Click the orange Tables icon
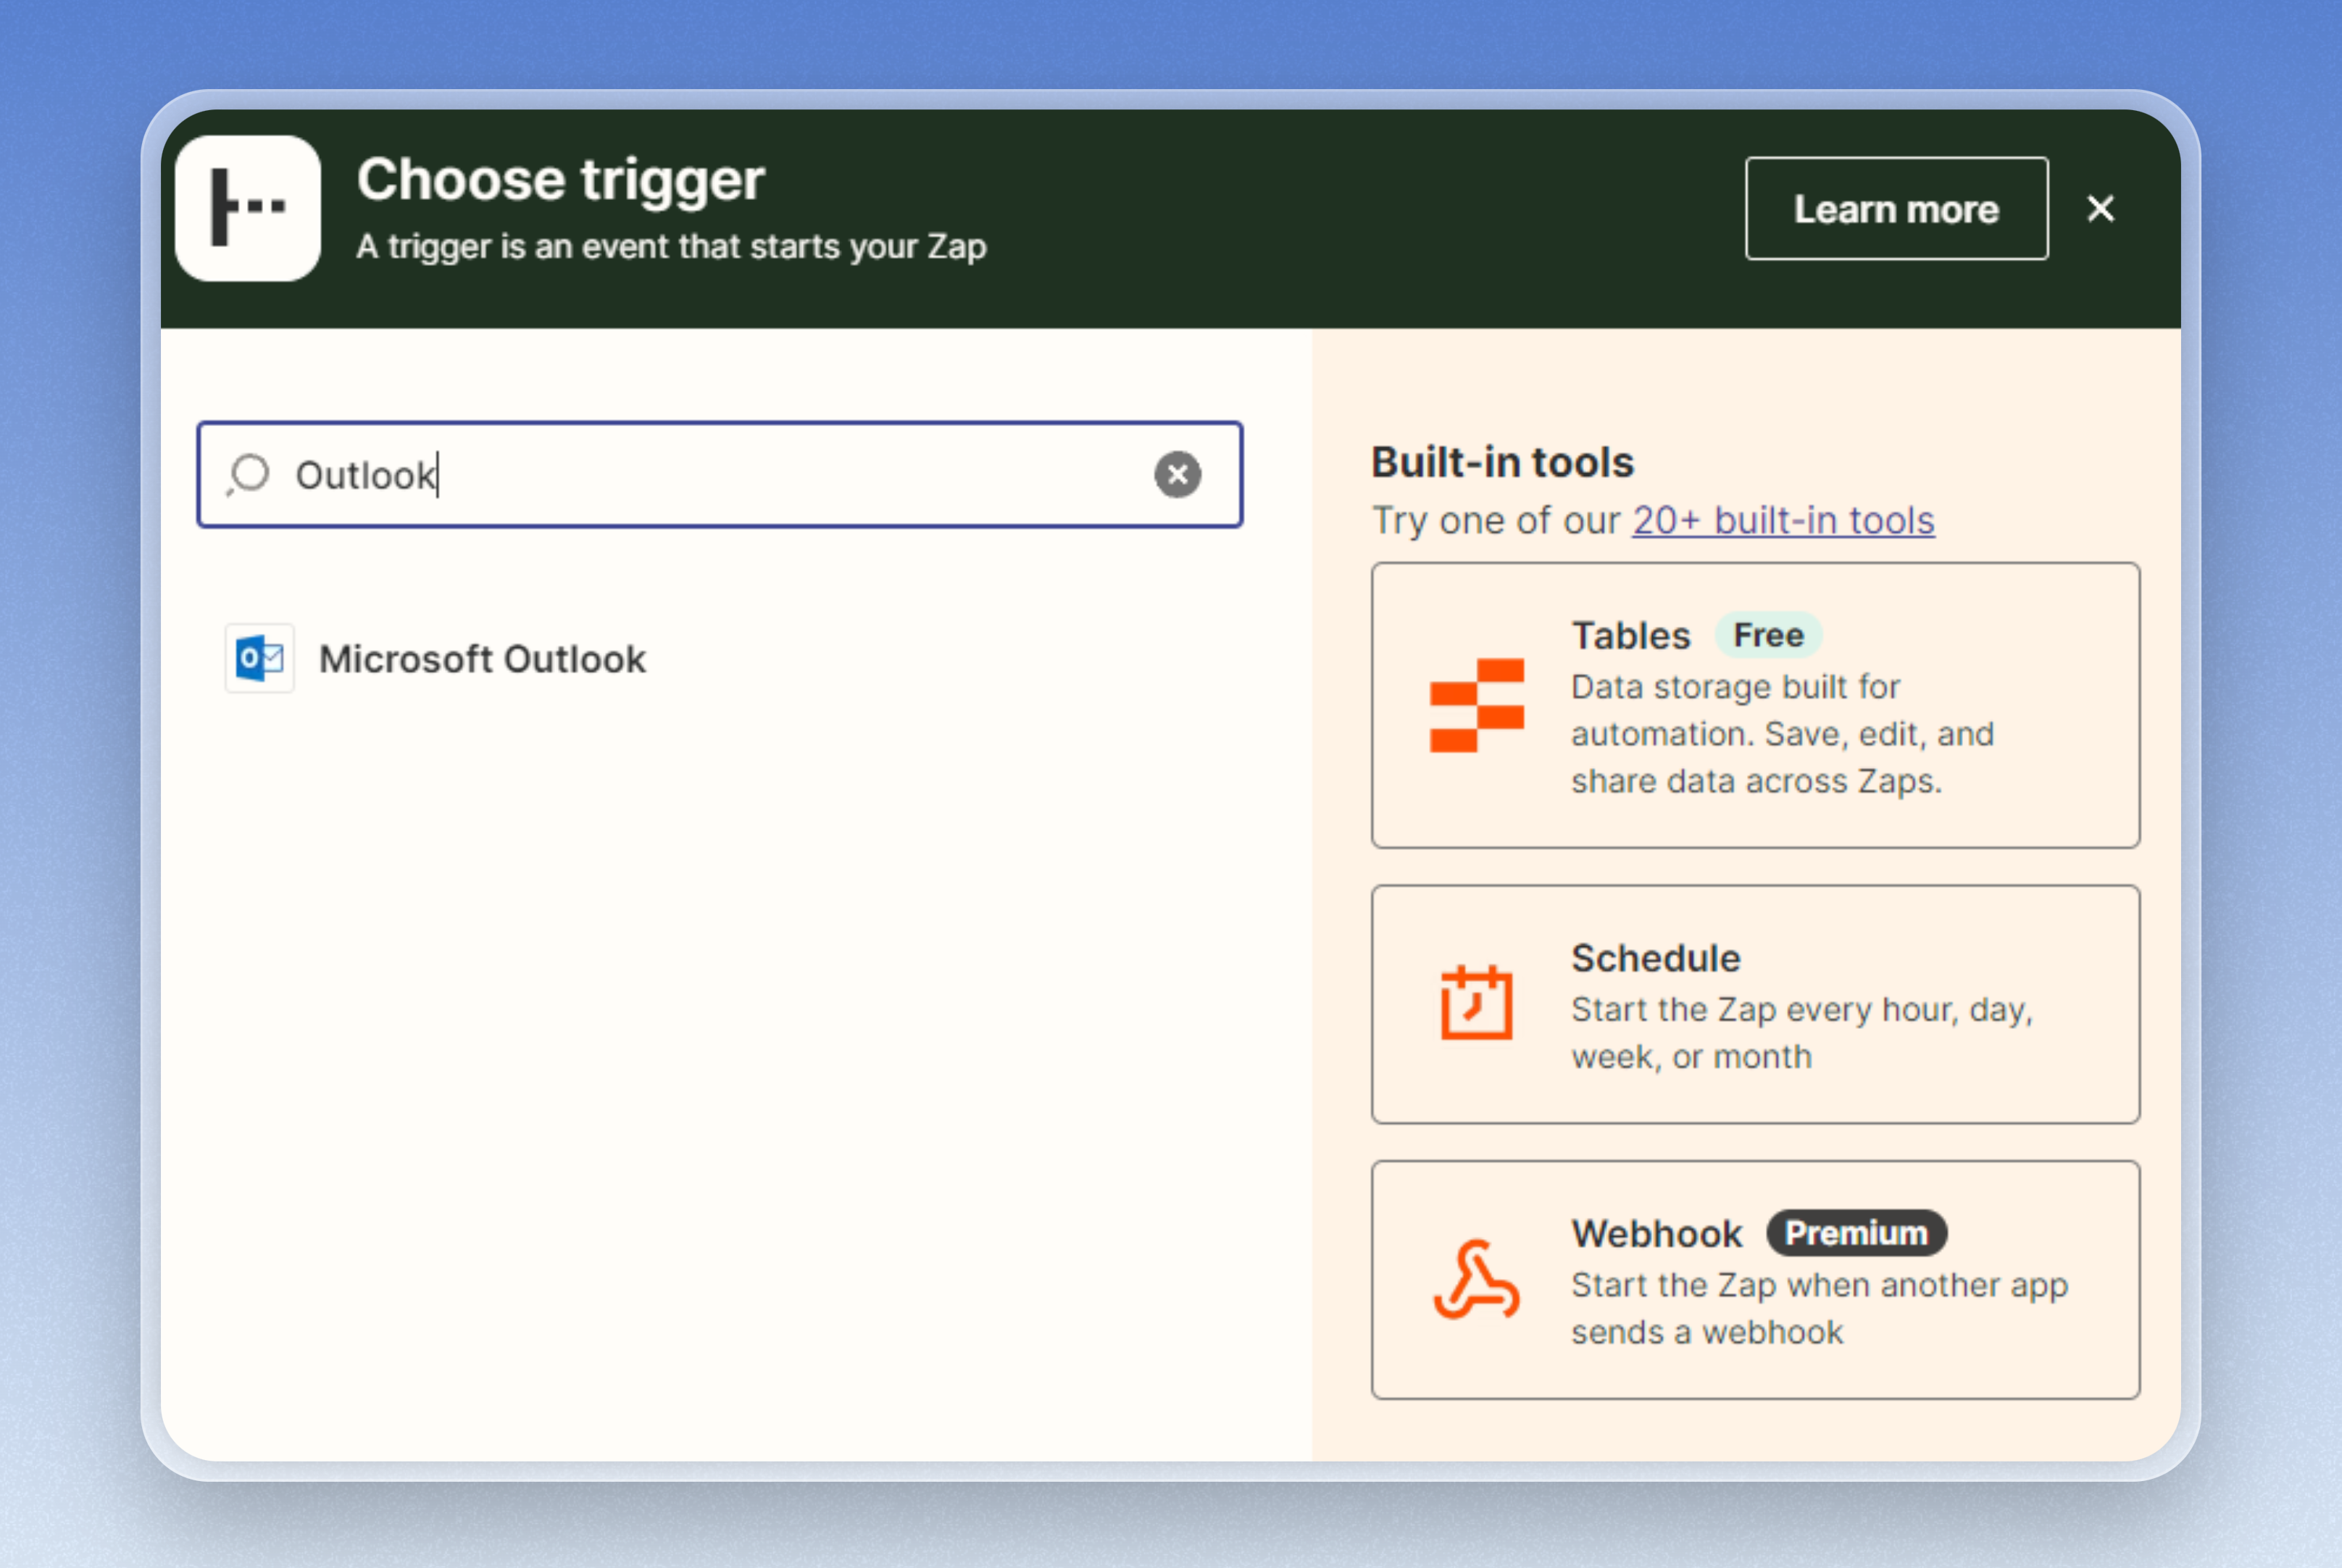 point(1476,705)
